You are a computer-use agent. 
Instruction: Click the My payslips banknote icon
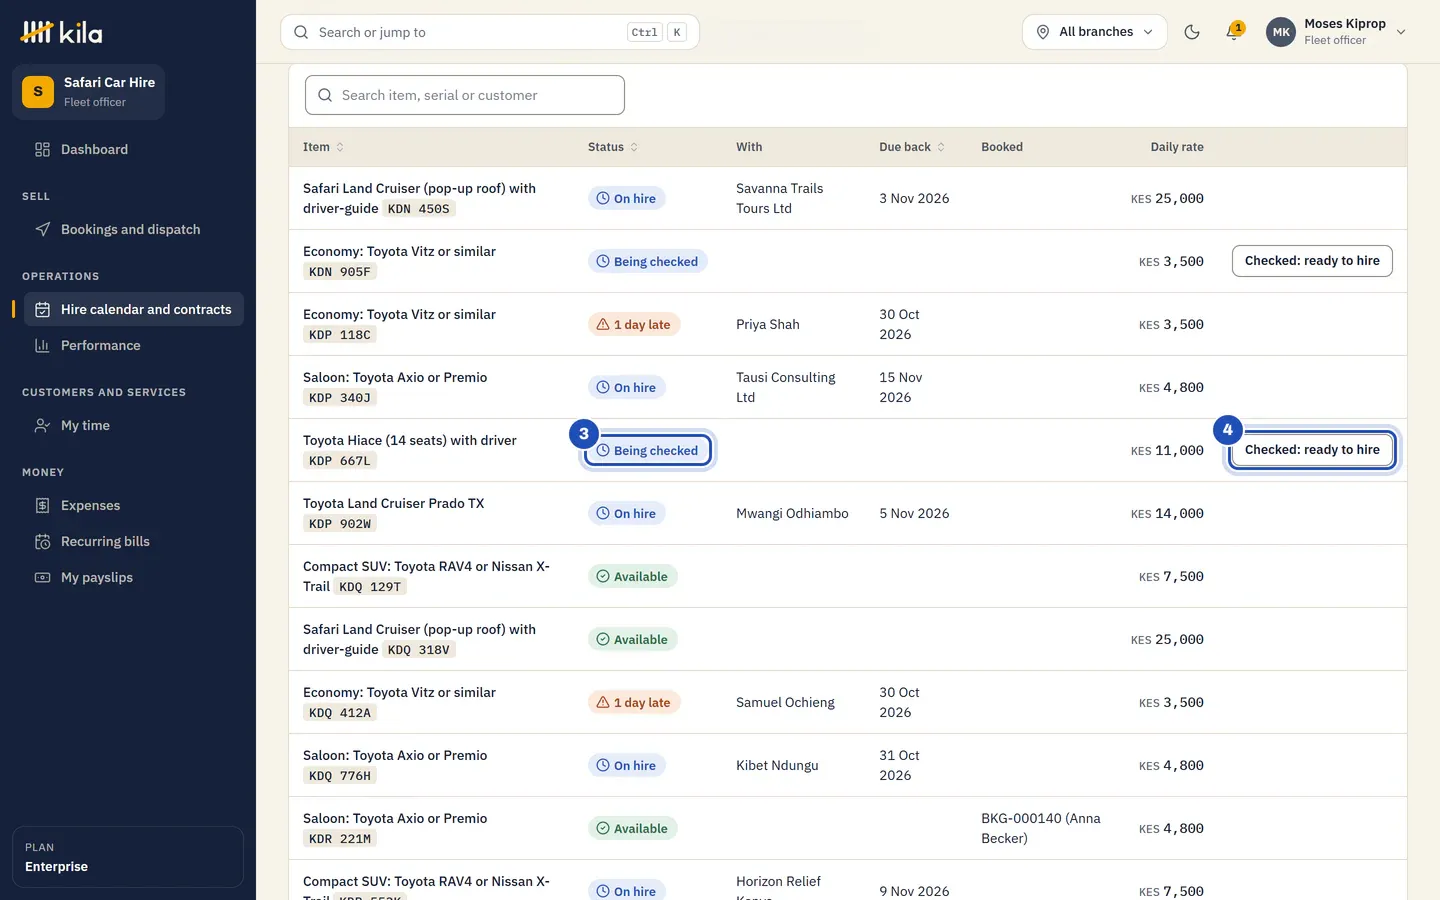click(x=42, y=577)
